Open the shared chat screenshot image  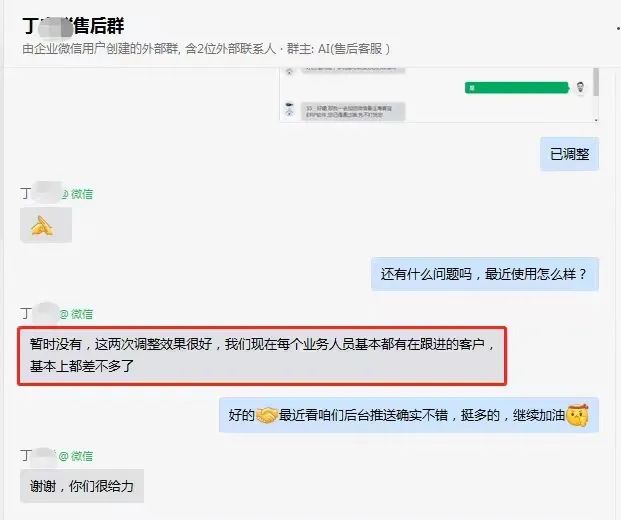pos(439,95)
